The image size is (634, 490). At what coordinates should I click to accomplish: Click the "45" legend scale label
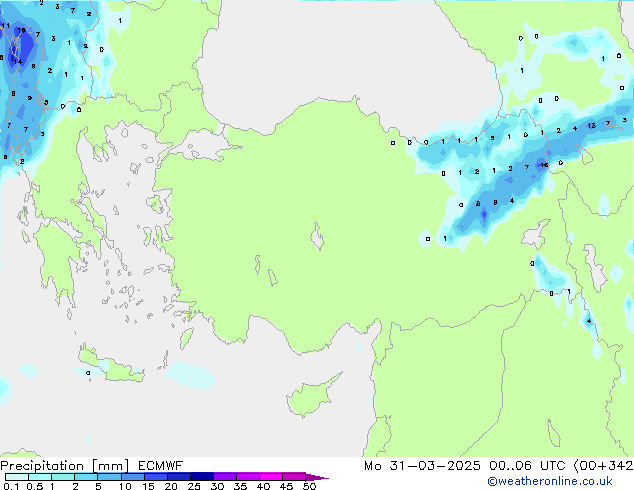[286, 486]
